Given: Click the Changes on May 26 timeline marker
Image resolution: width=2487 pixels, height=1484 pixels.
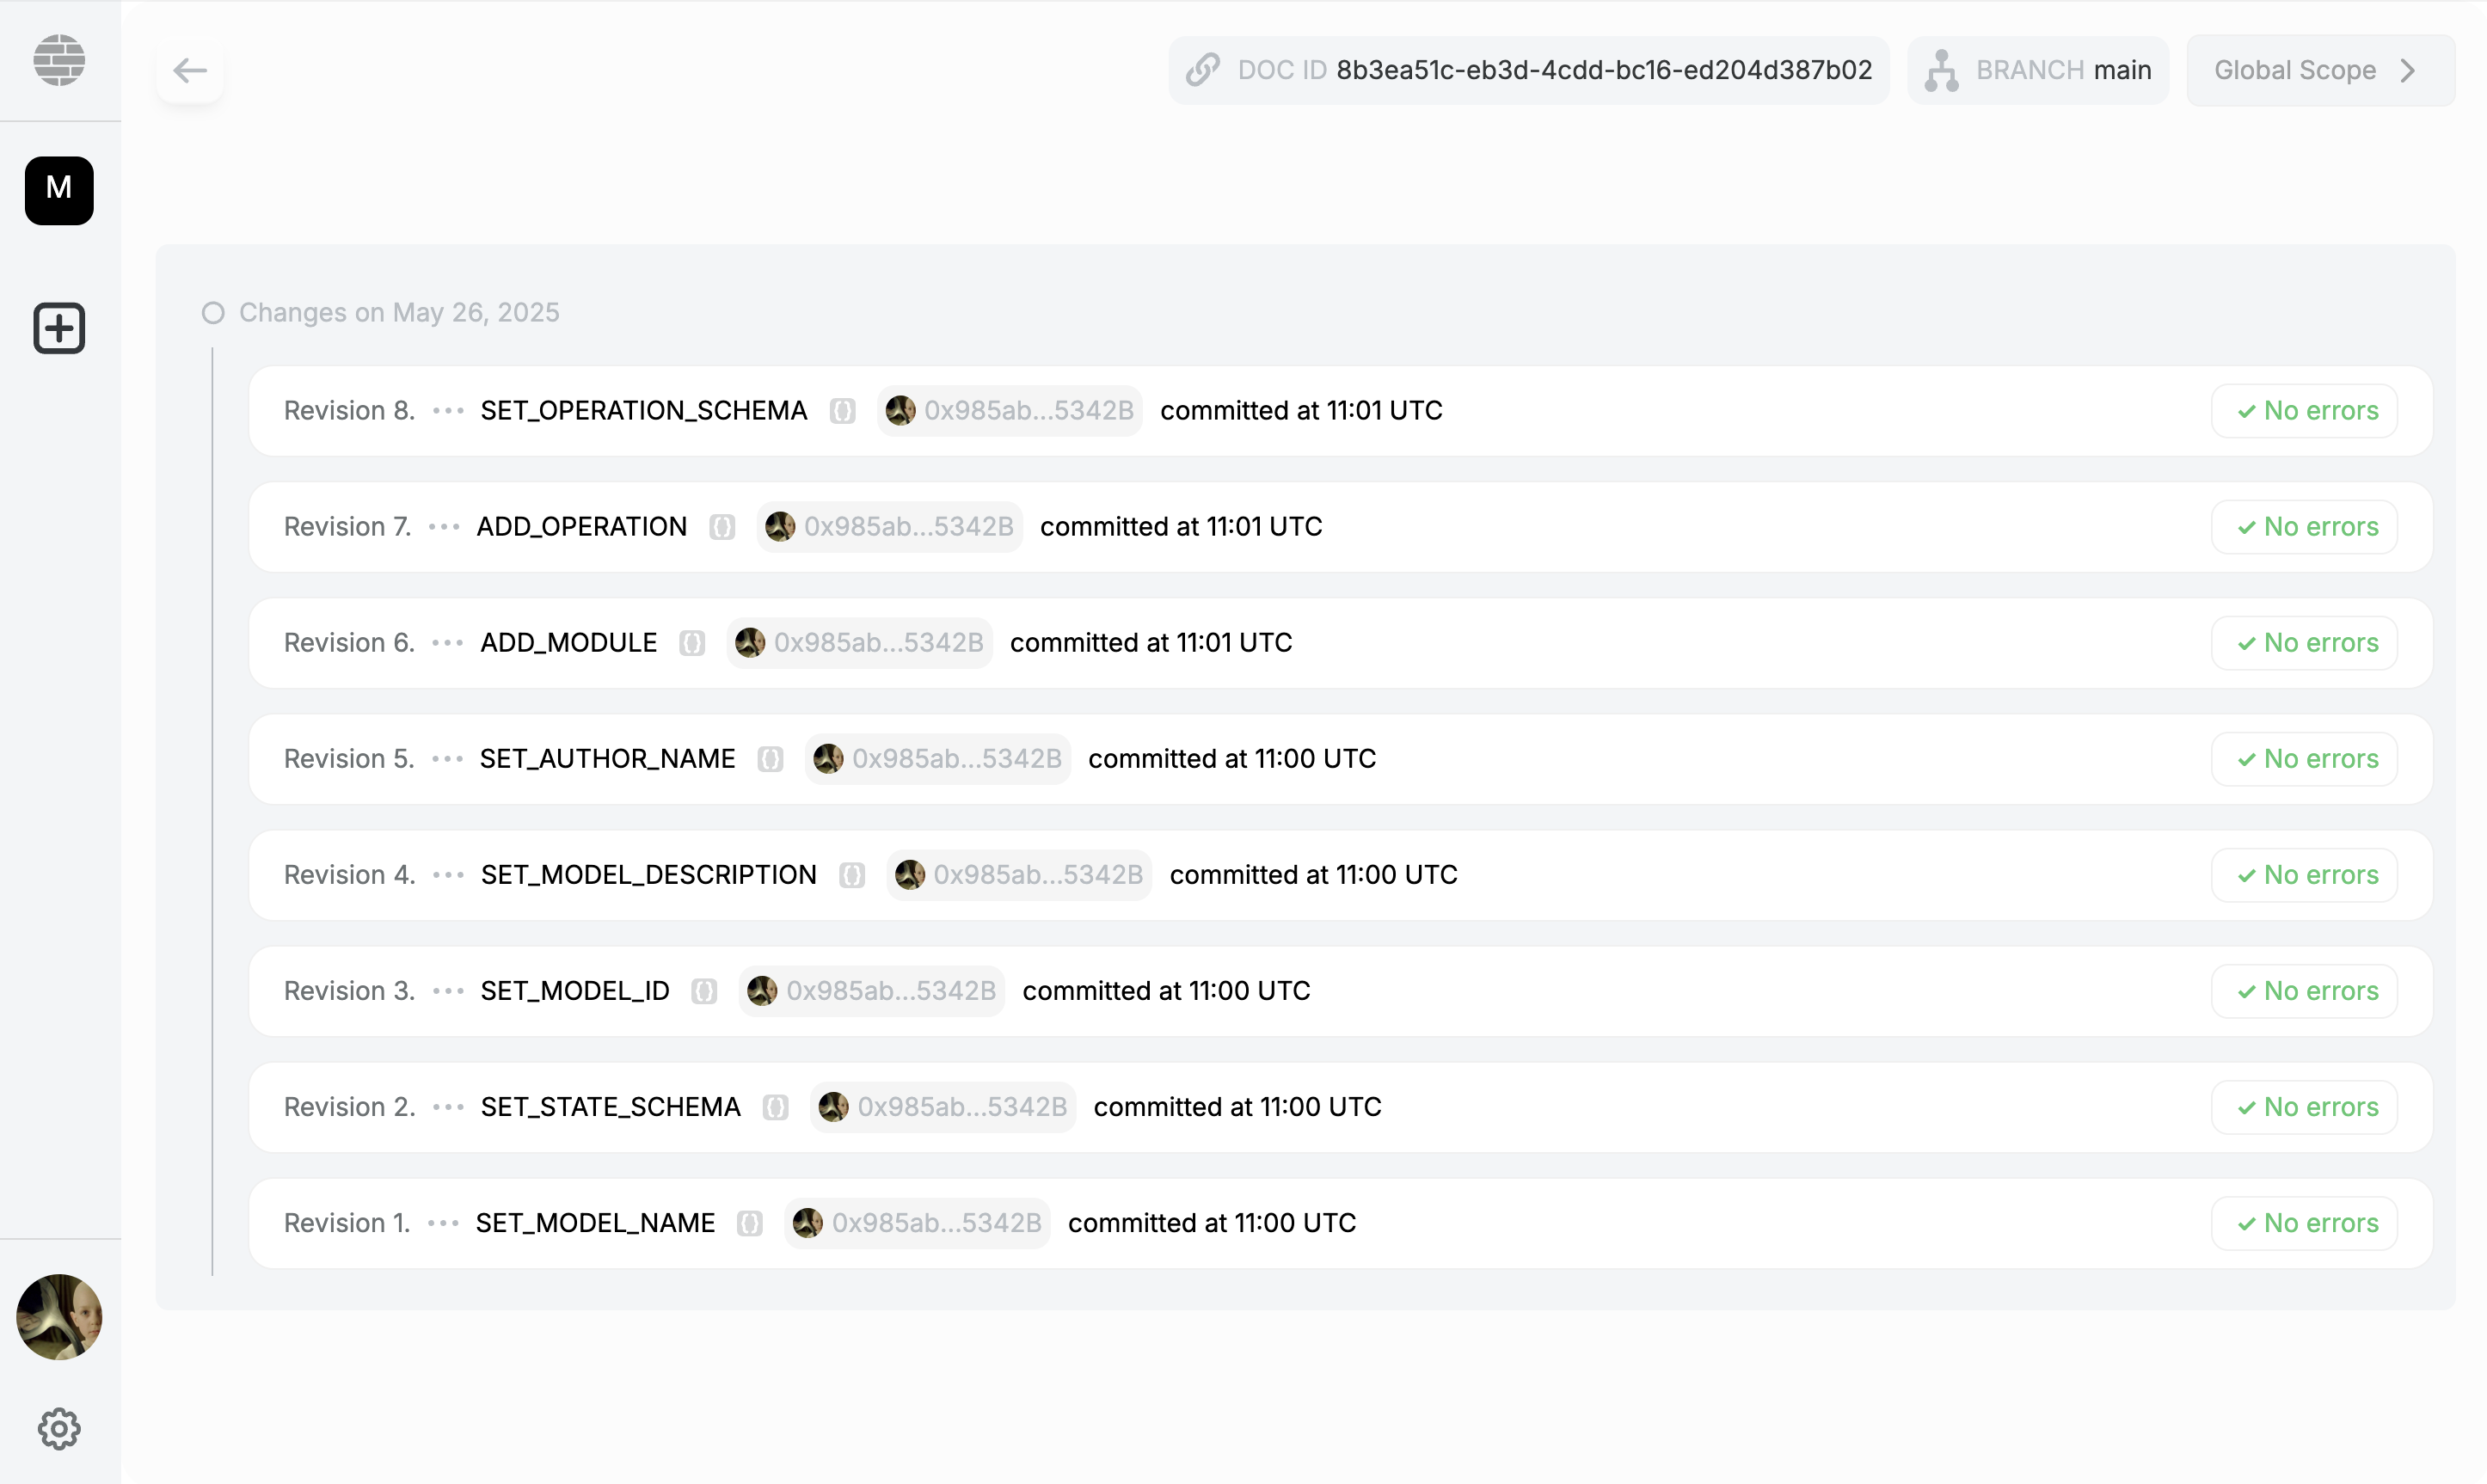Looking at the screenshot, I should pyautogui.click(x=213, y=313).
